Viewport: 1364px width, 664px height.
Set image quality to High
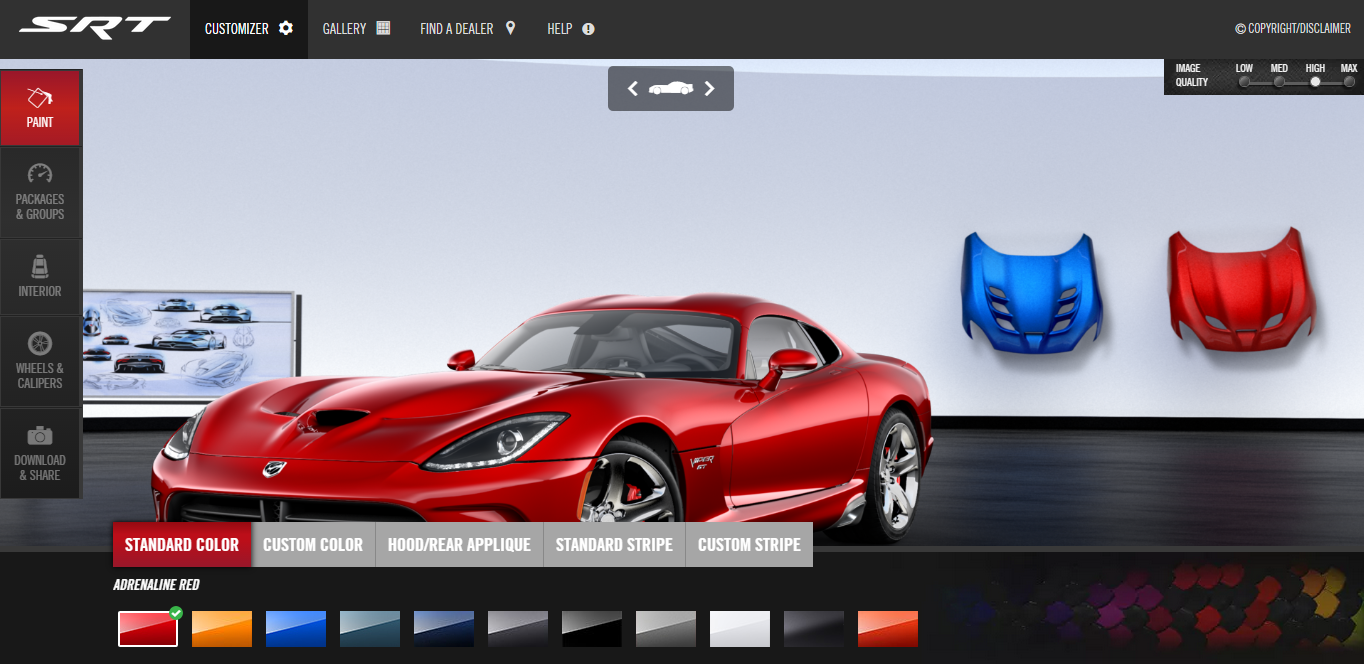pyautogui.click(x=1315, y=82)
